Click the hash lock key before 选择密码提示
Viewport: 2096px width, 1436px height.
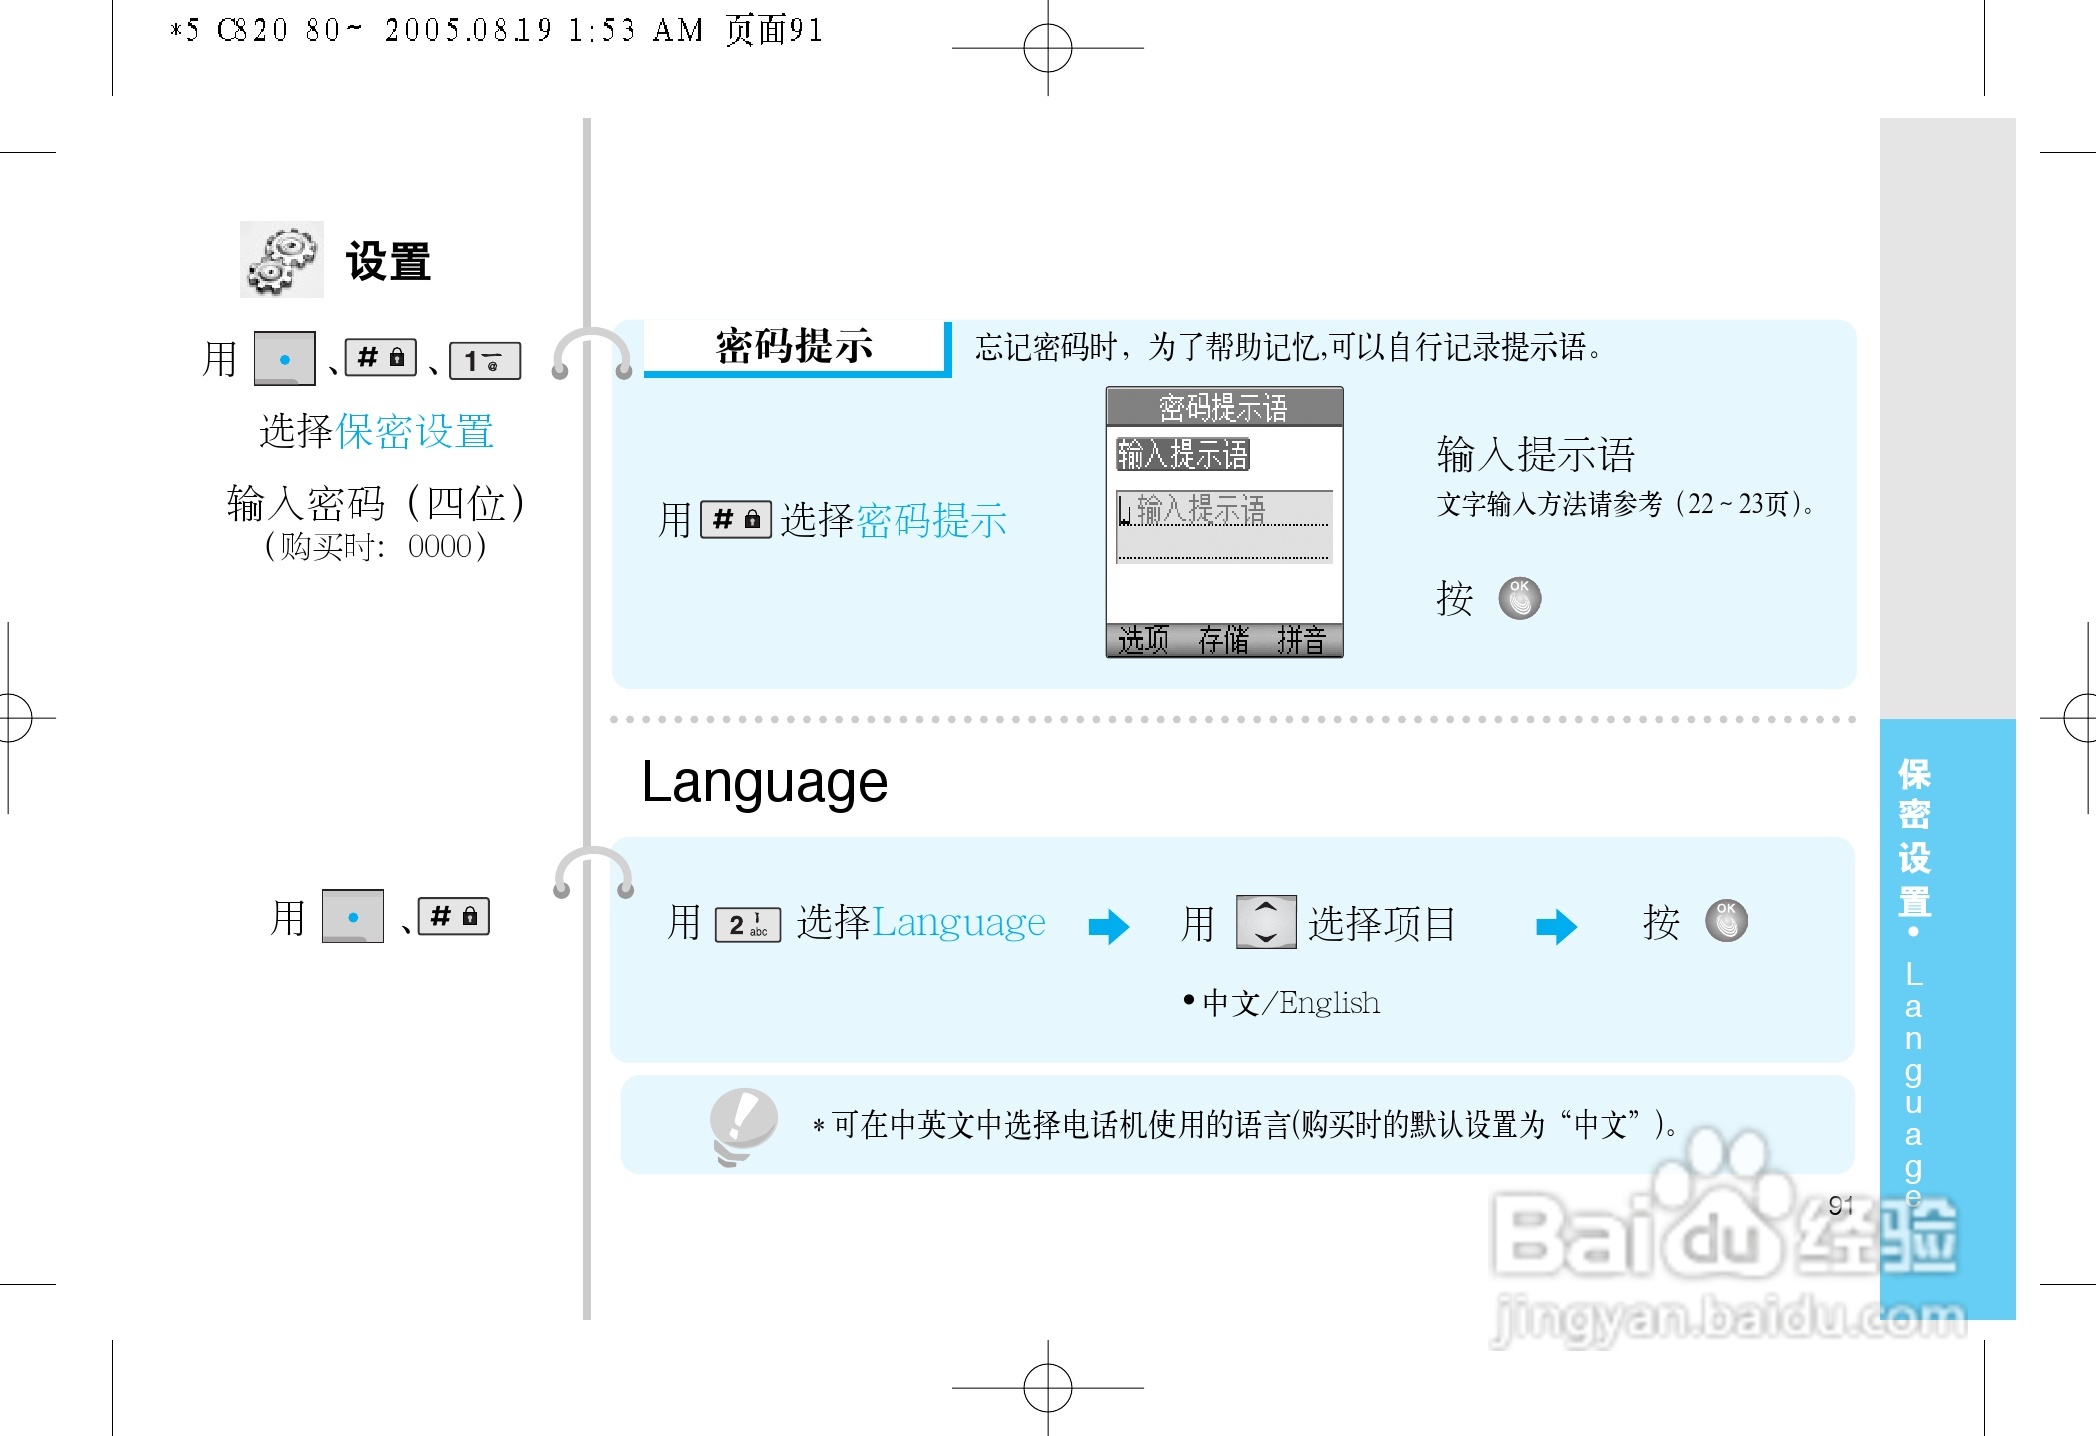tap(735, 520)
